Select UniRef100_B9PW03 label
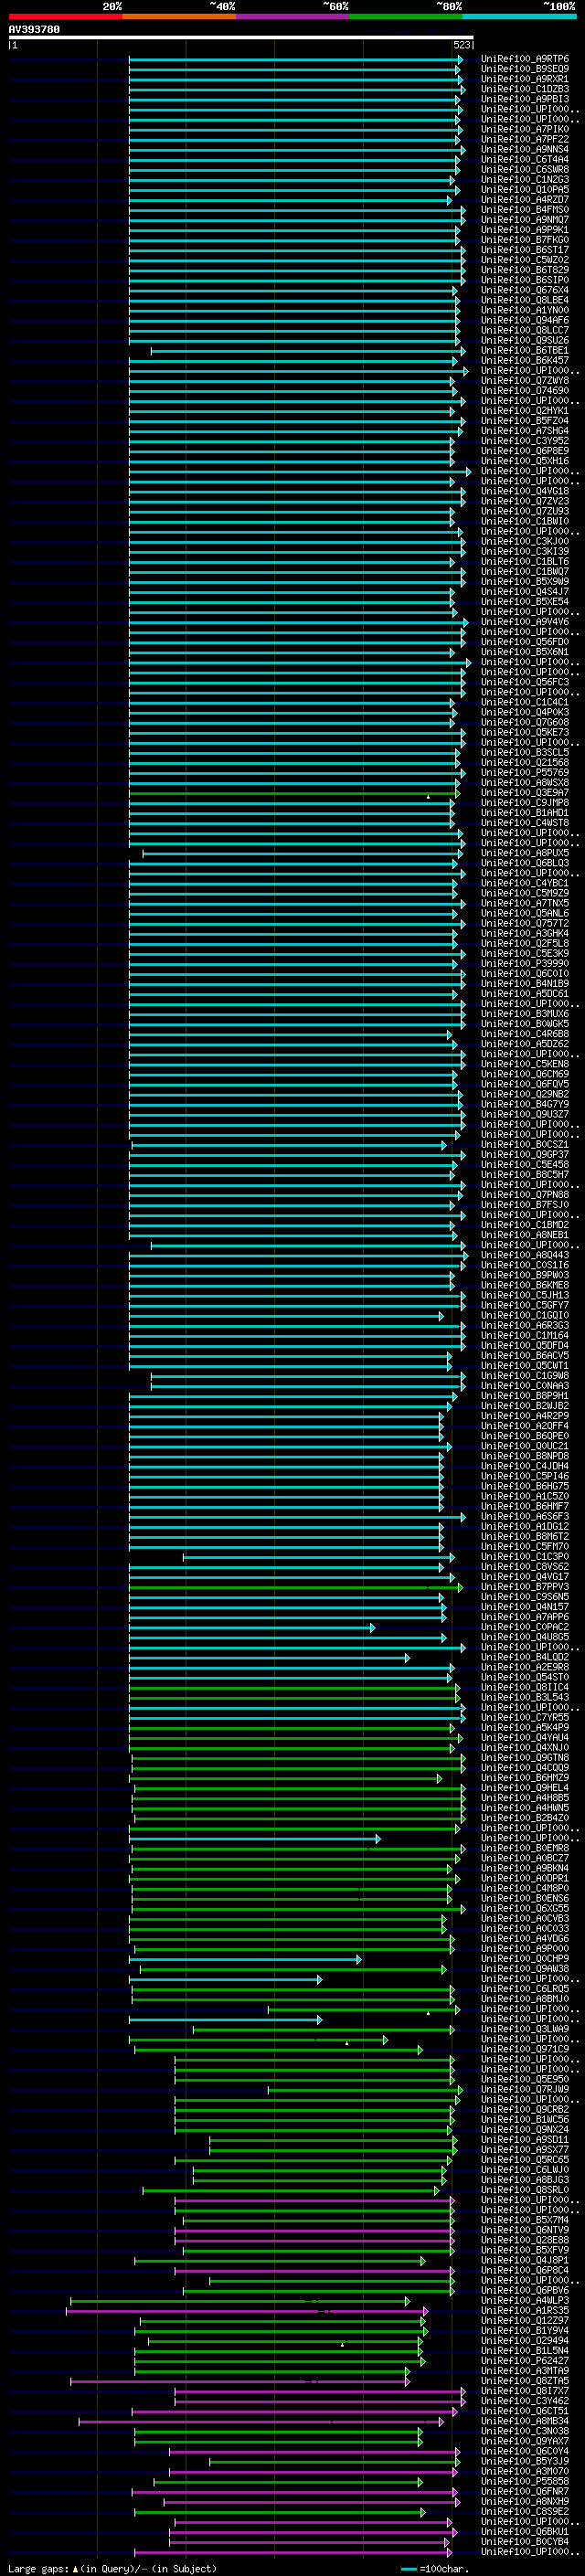 click(525, 1275)
